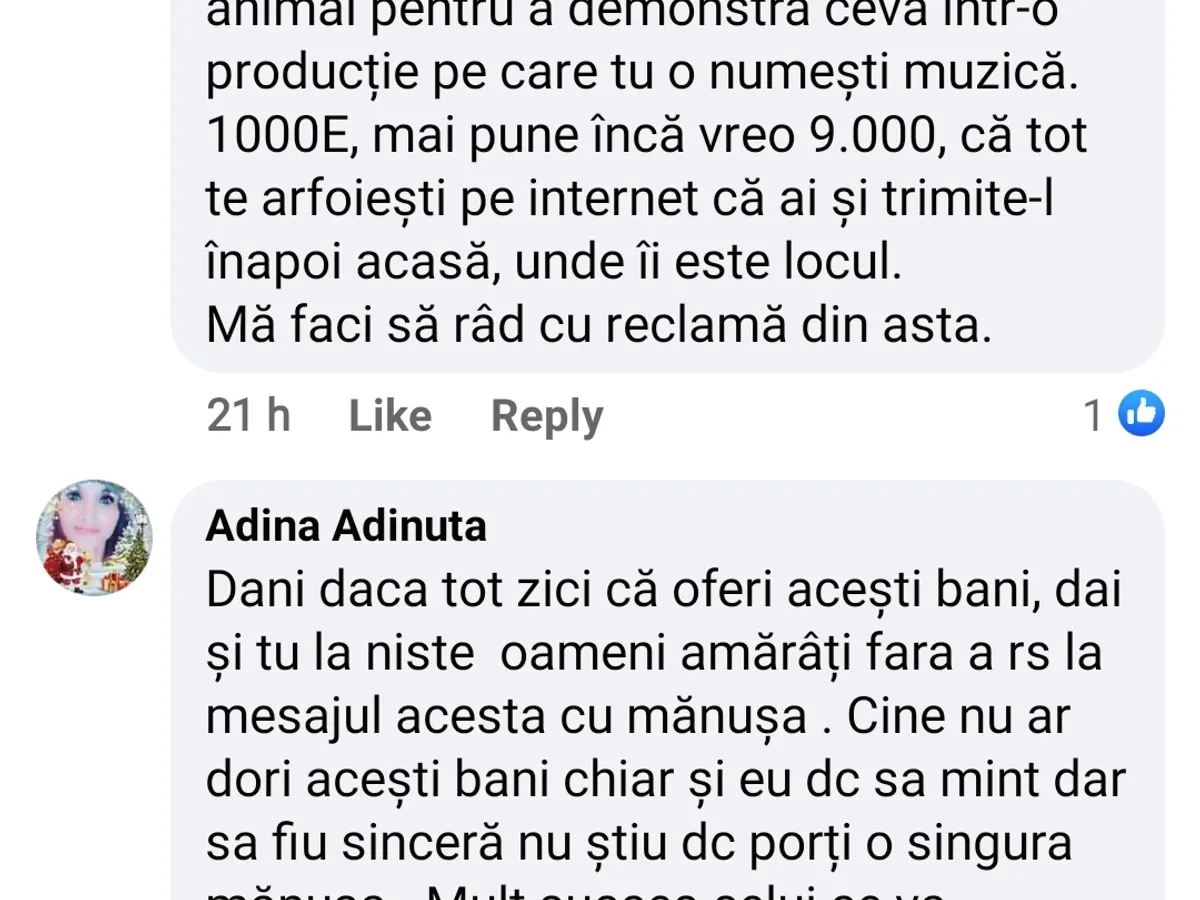Like the comment posted 21 h ago
The width and height of the screenshot is (1200, 900).
(390, 415)
